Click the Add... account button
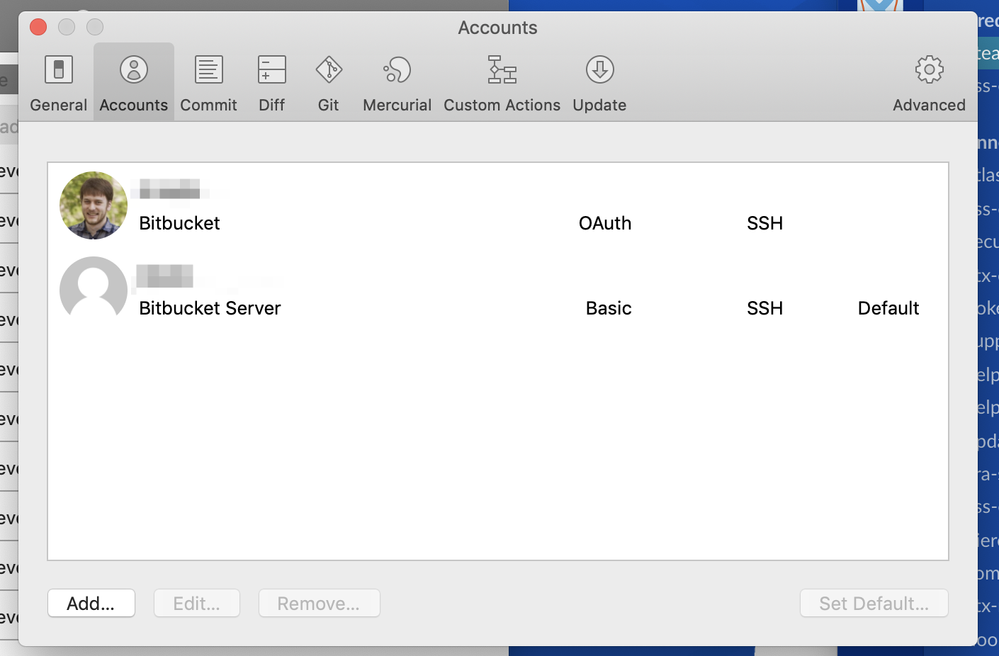This screenshot has height=656, width=999. (91, 603)
